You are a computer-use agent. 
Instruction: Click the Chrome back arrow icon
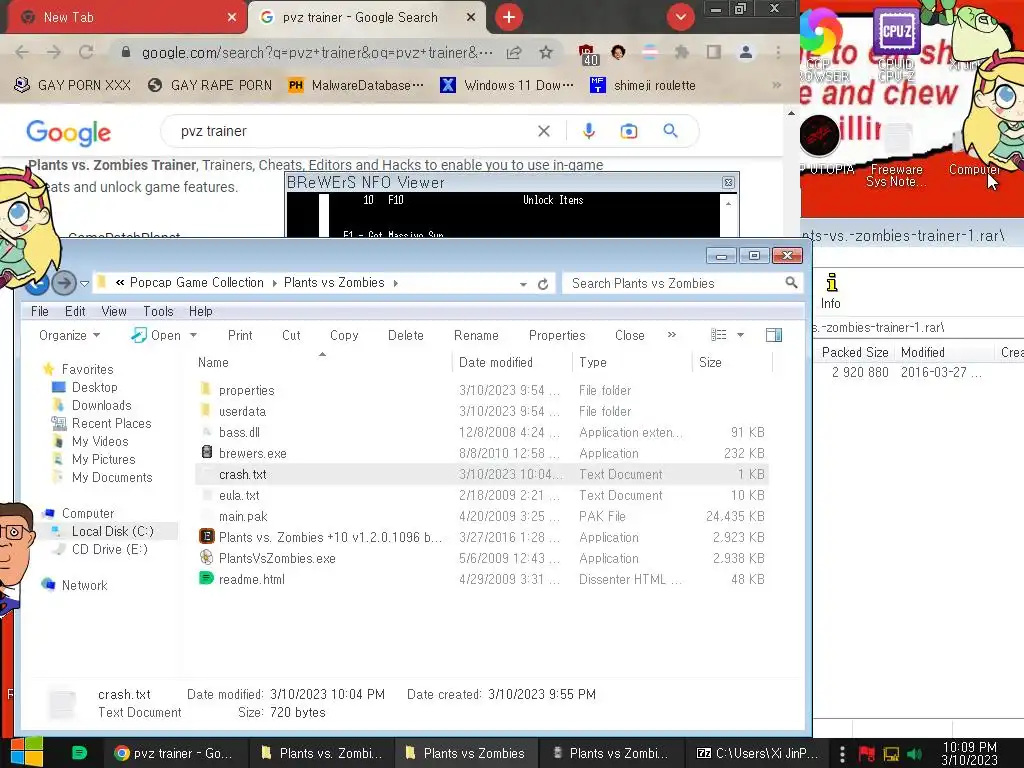coord(22,52)
